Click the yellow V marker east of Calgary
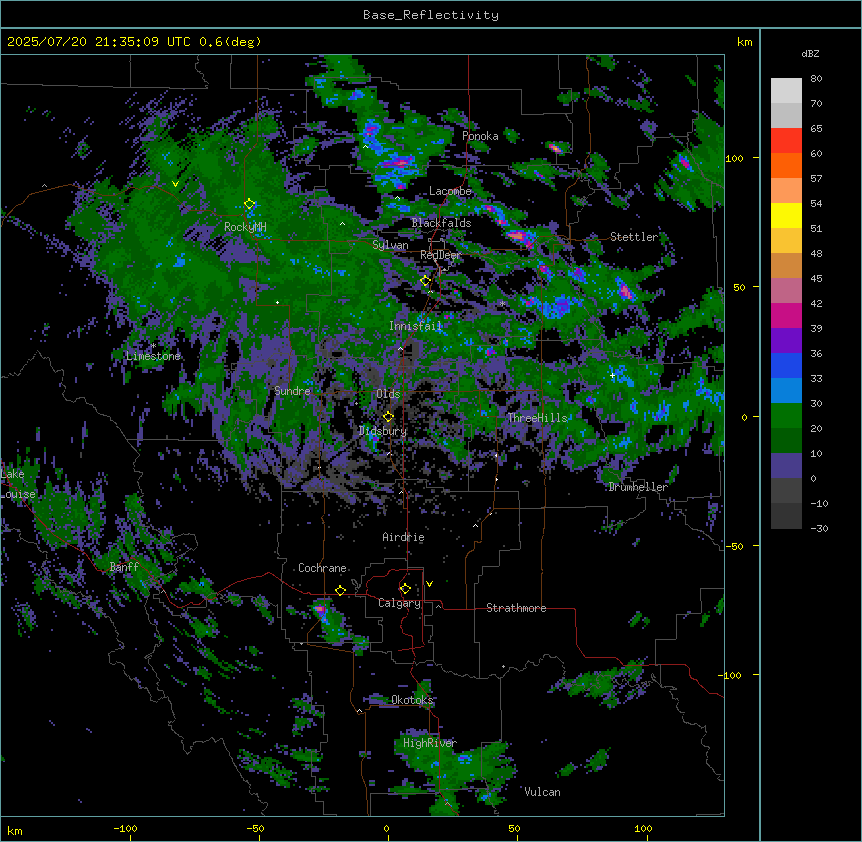The width and height of the screenshot is (862, 842). tap(429, 584)
